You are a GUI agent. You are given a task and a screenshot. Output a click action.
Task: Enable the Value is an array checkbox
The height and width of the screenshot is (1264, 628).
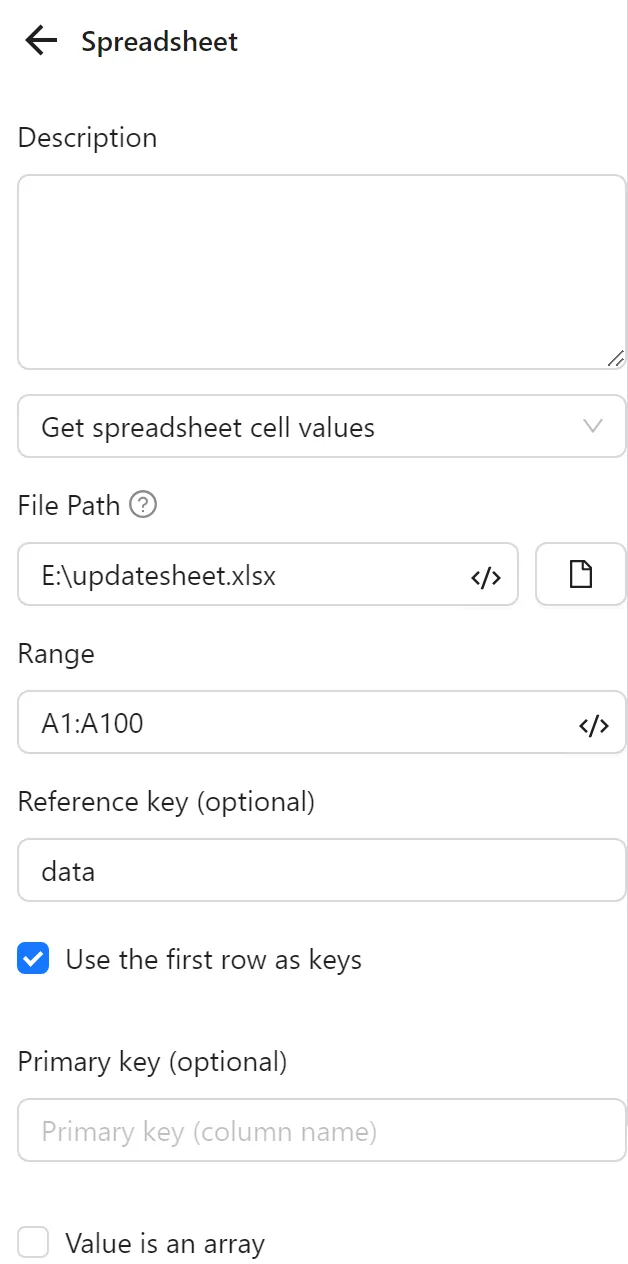pyautogui.click(x=33, y=1242)
